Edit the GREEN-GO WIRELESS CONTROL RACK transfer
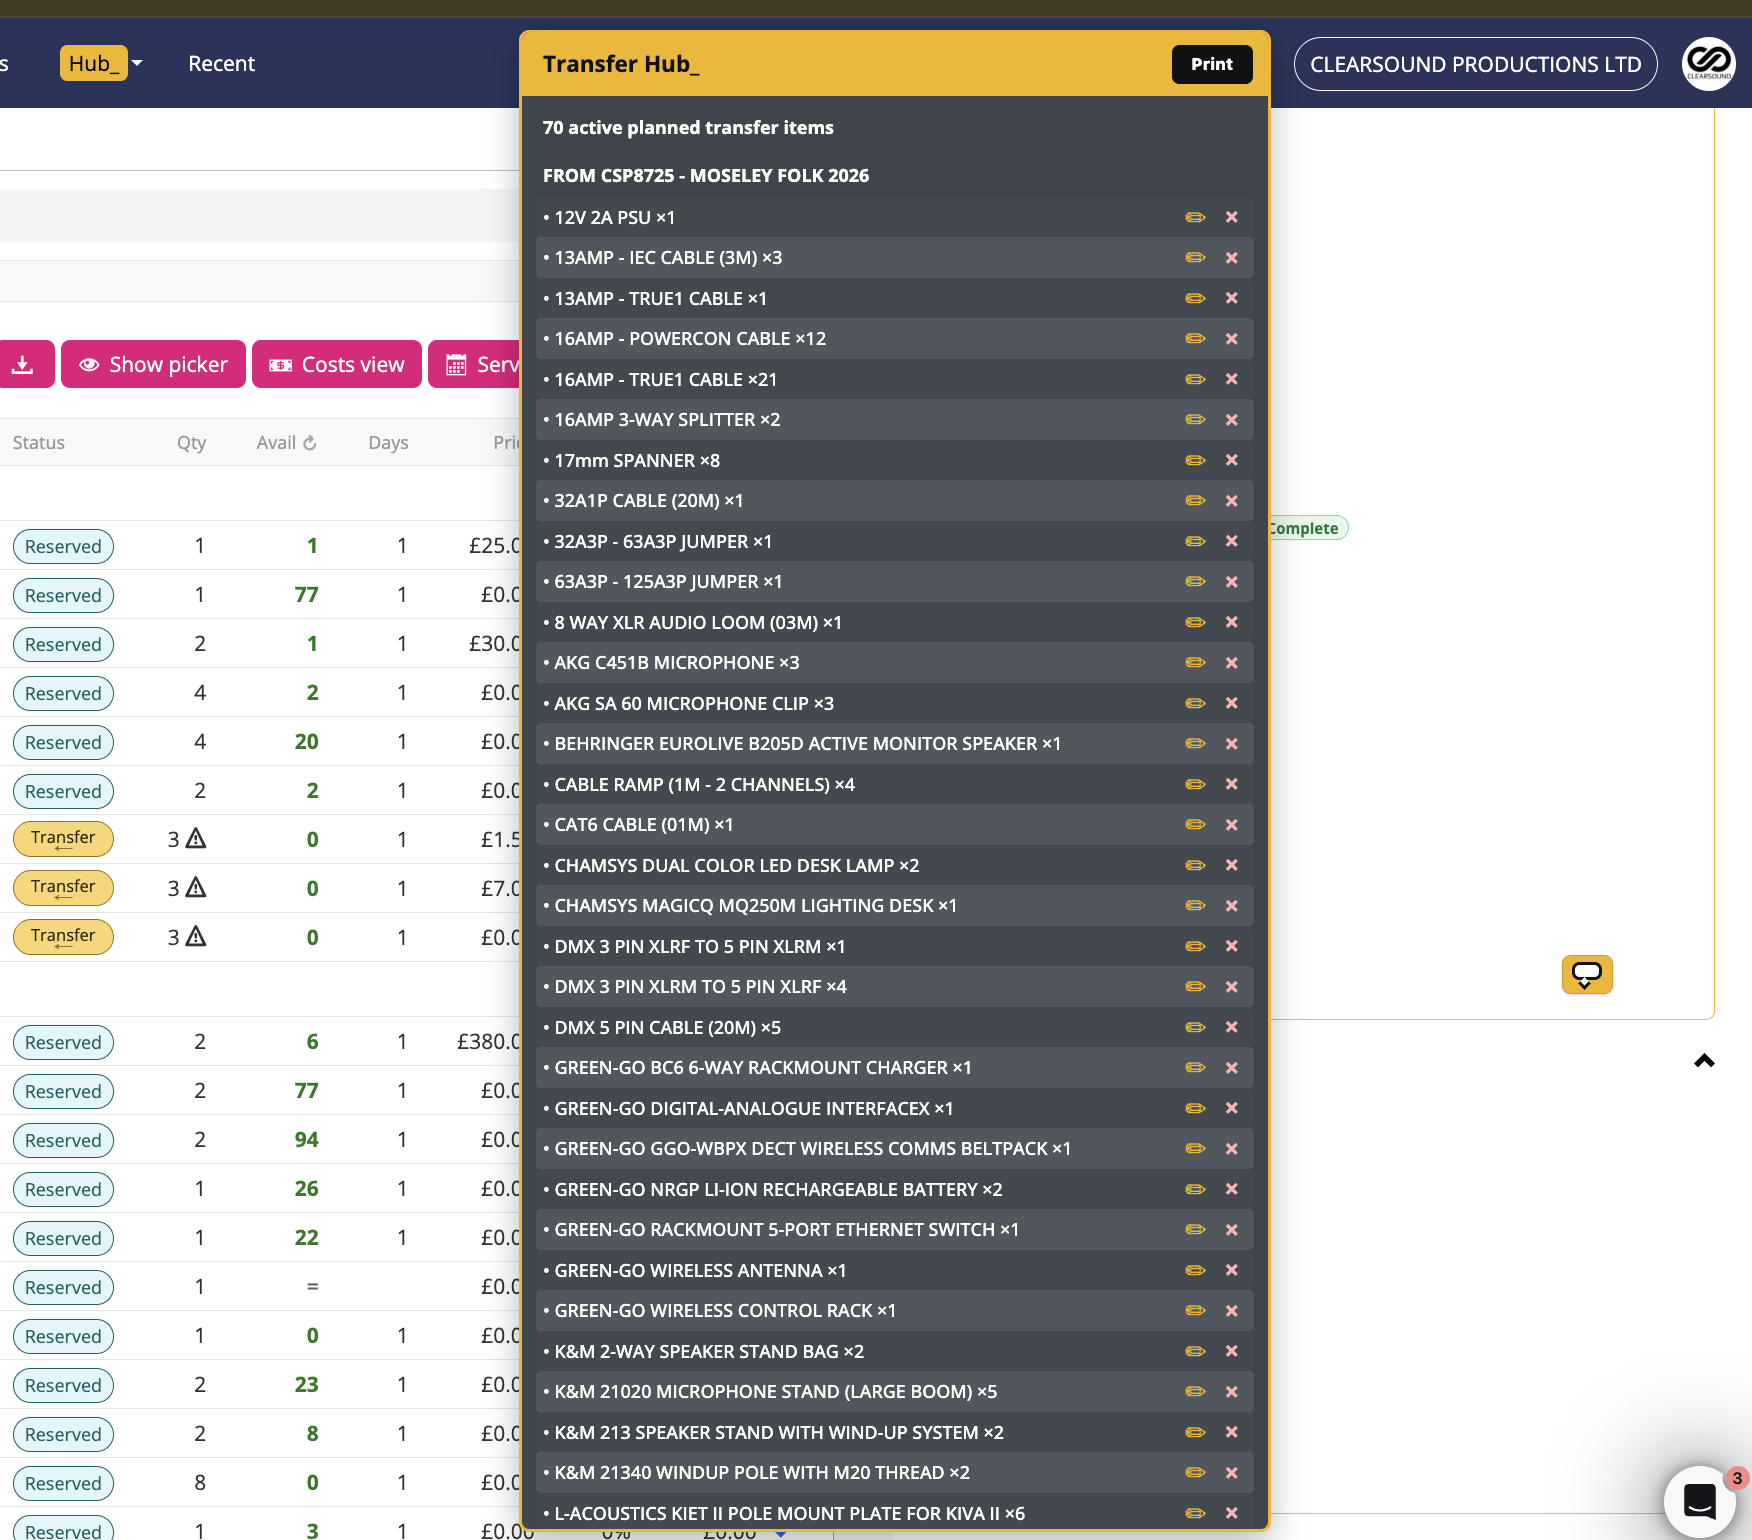Image resolution: width=1752 pixels, height=1540 pixels. [1195, 1311]
